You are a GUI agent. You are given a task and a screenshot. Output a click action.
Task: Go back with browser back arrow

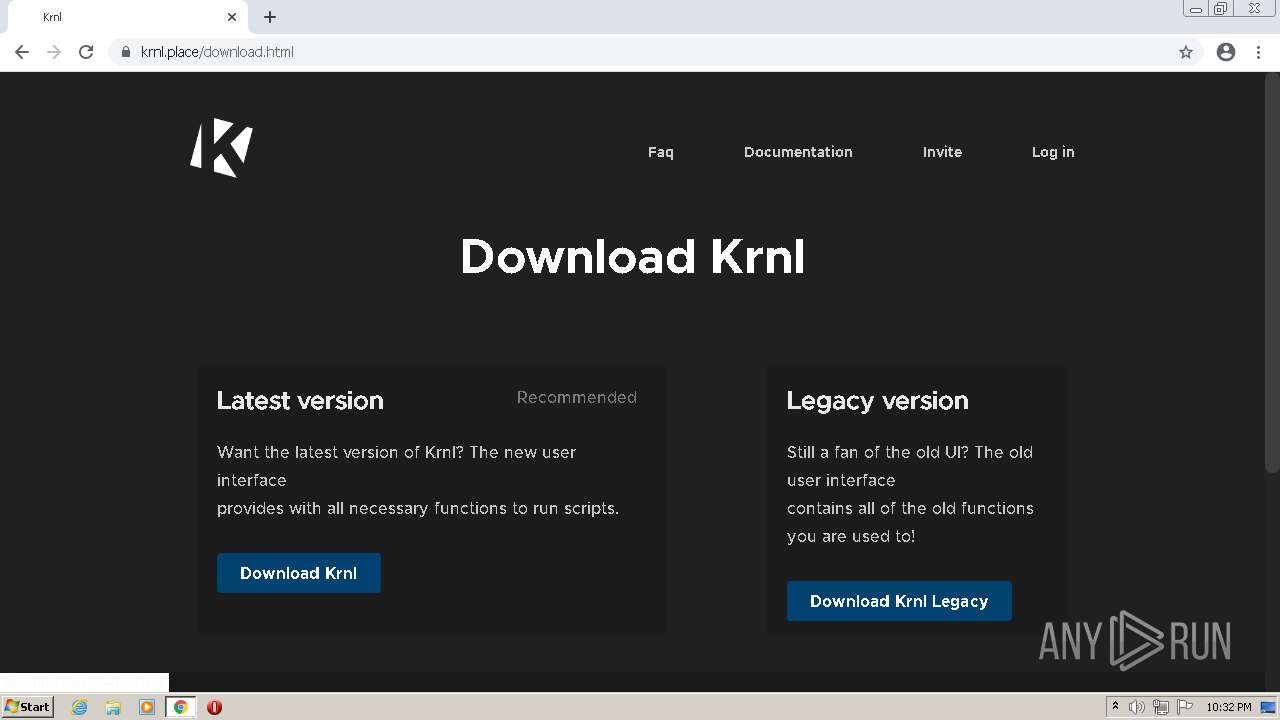click(22, 52)
